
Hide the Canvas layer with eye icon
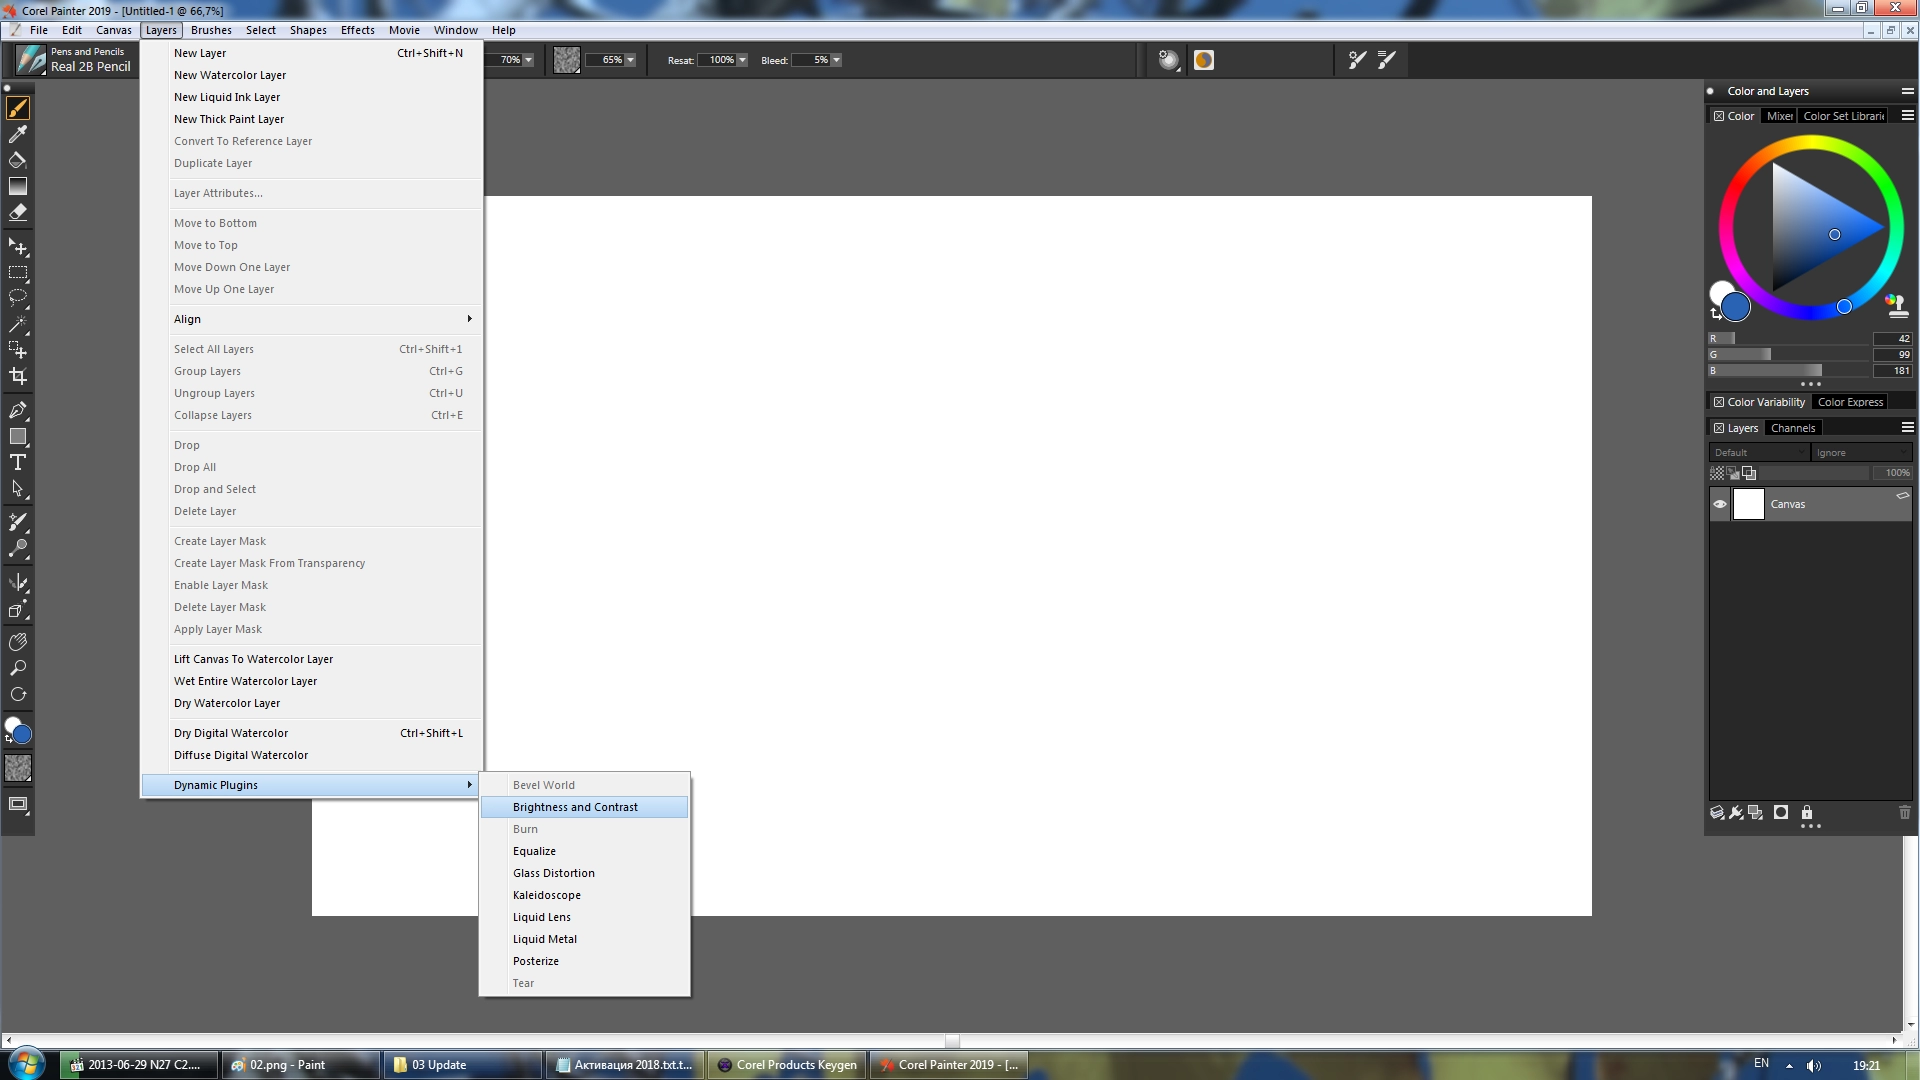click(x=1720, y=504)
